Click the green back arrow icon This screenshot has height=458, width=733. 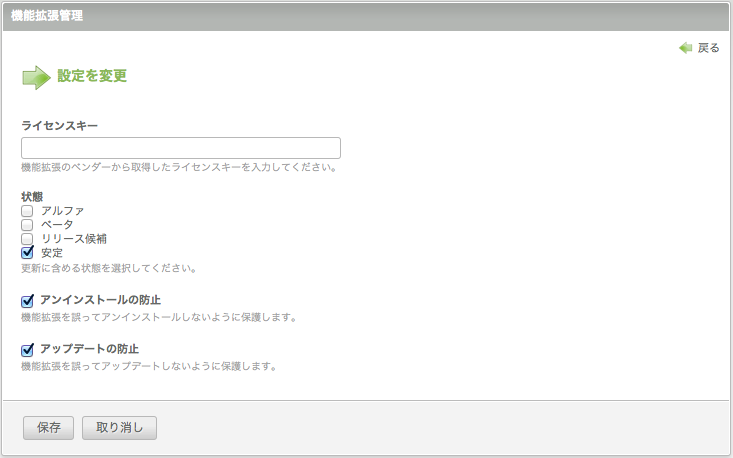coord(685,48)
